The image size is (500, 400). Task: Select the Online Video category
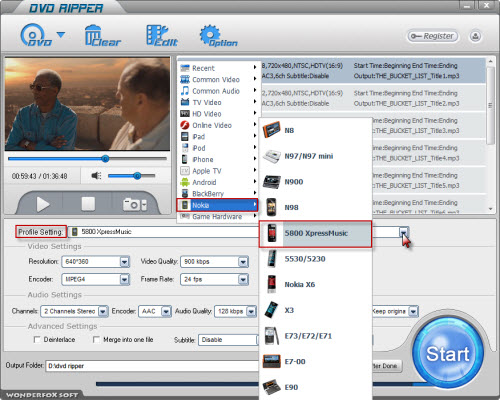point(218,125)
